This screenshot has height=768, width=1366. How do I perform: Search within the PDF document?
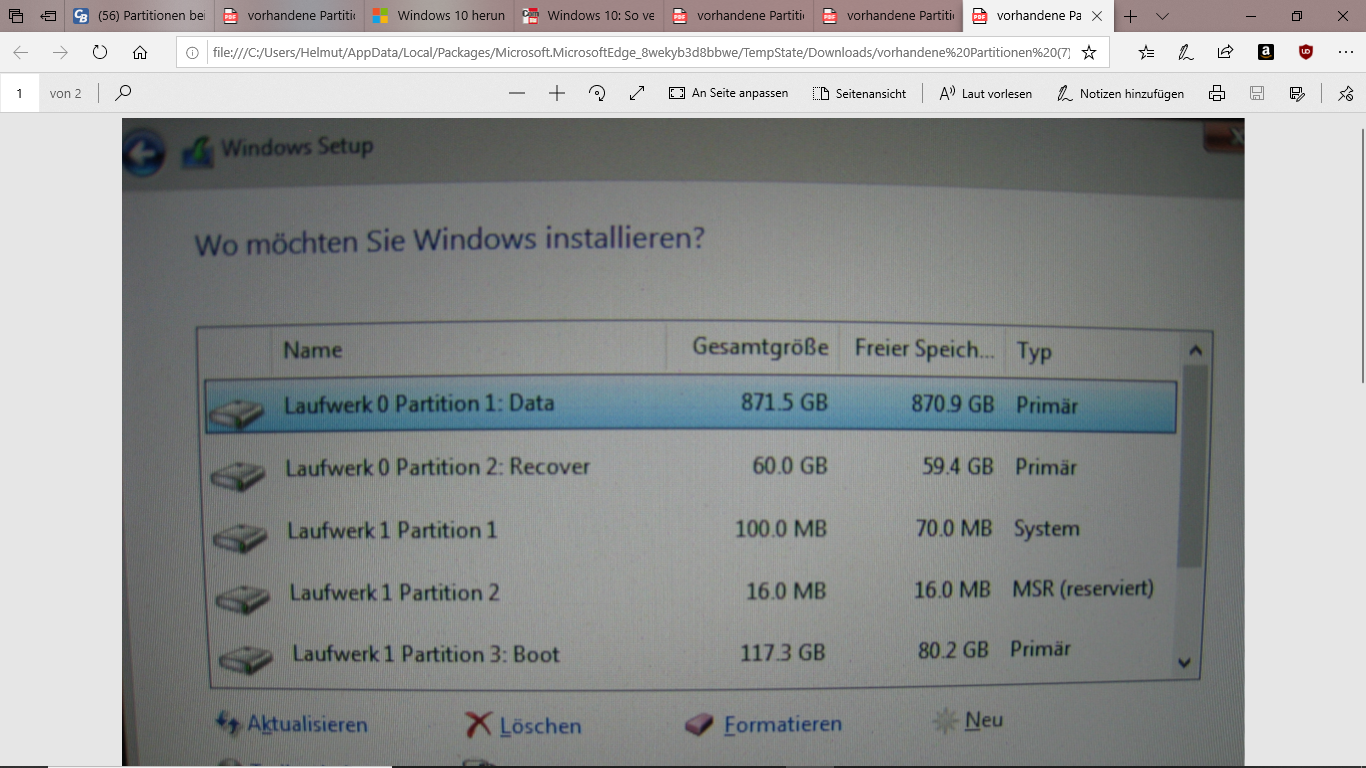click(123, 93)
